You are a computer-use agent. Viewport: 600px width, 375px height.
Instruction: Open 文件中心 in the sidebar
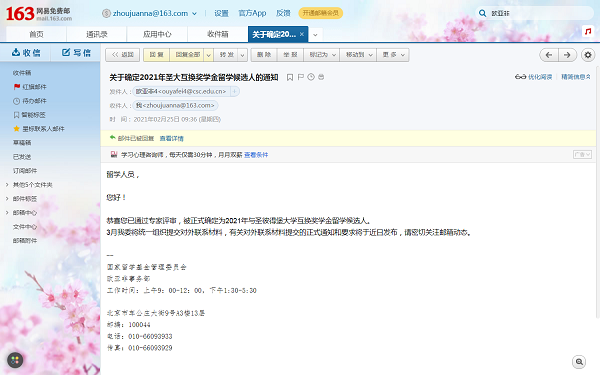point(25,227)
